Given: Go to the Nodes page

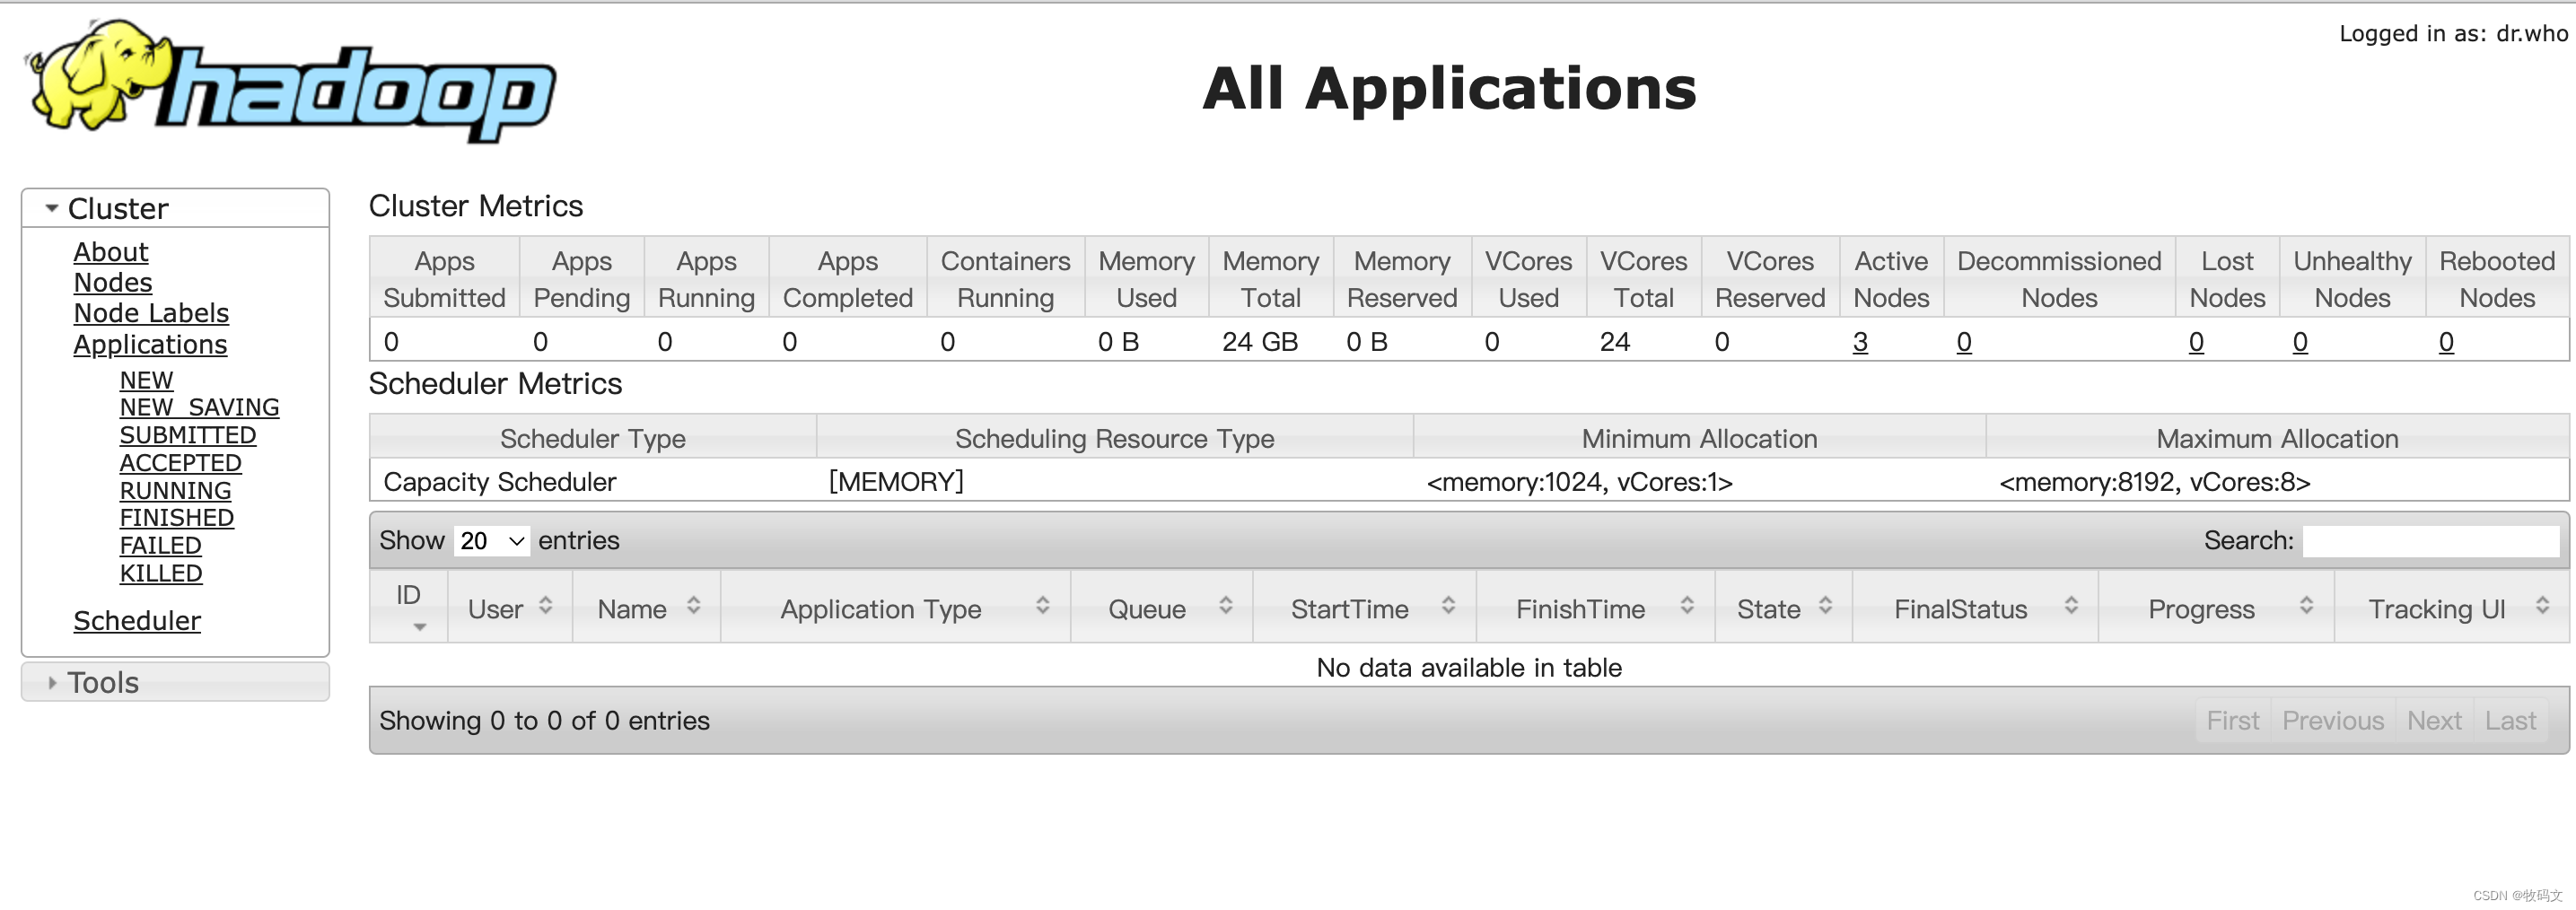Looking at the screenshot, I should (113, 283).
